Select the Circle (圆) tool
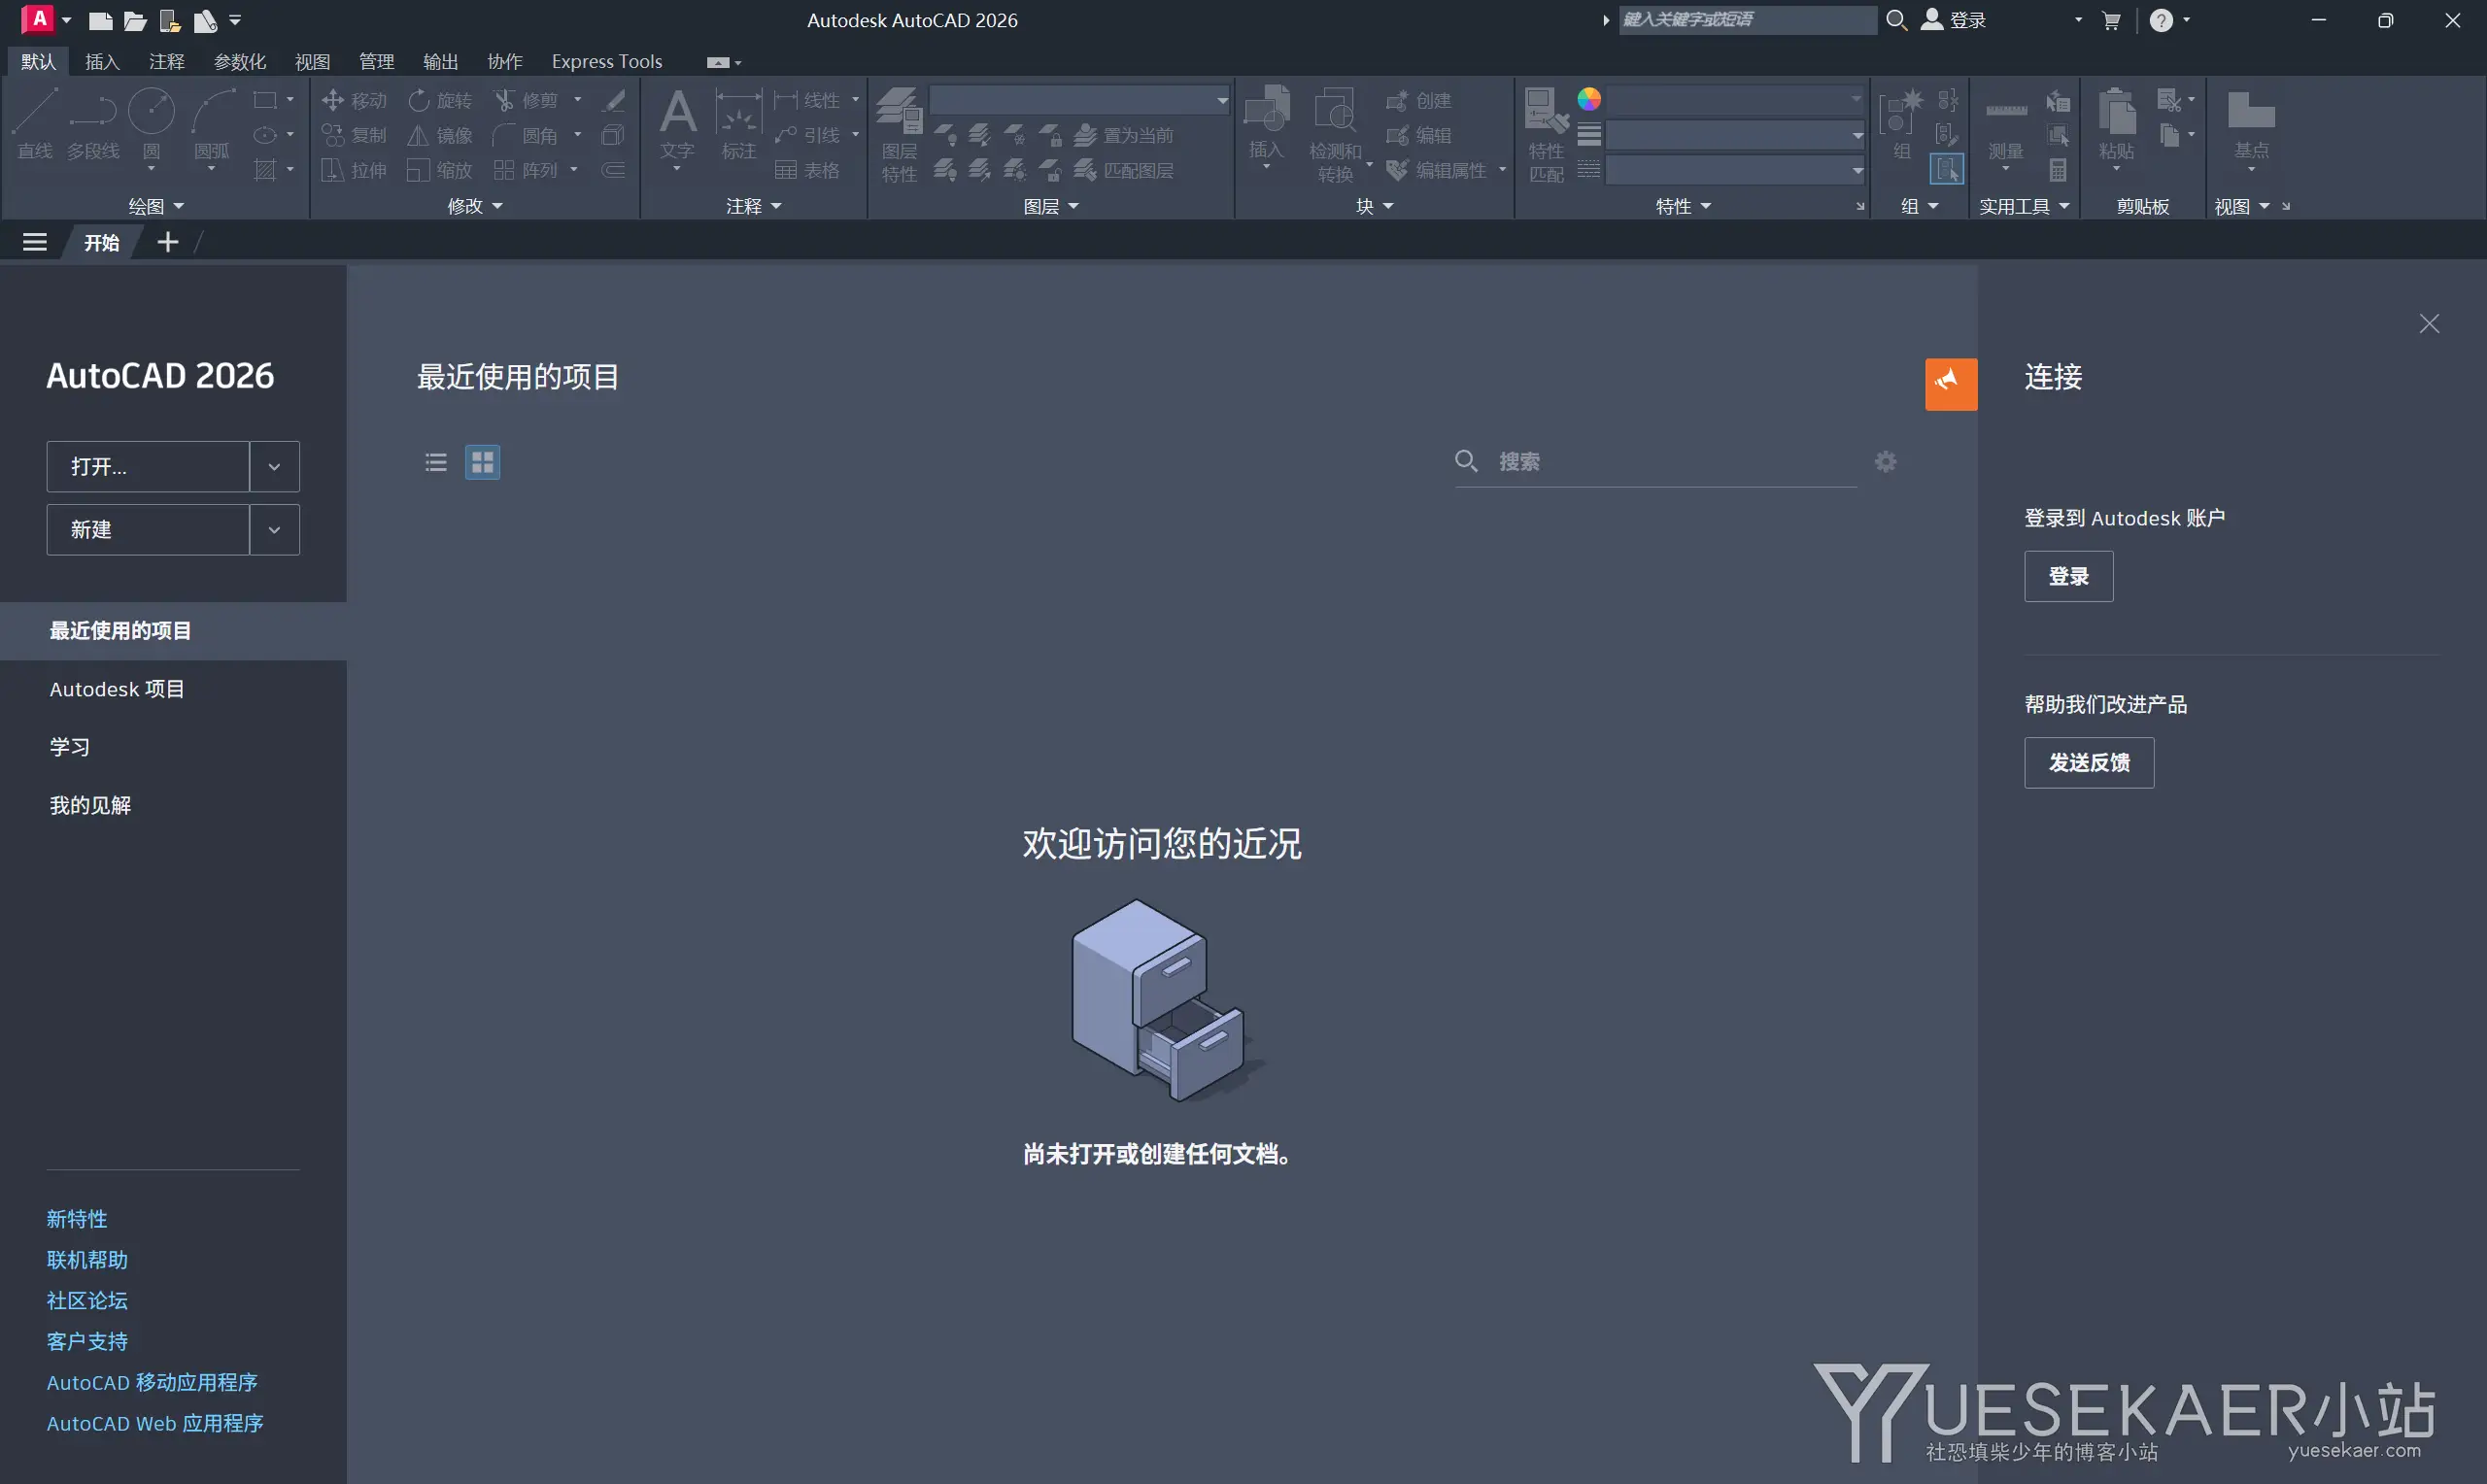The width and height of the screenshot is (2487, 1484). point(151,124)
